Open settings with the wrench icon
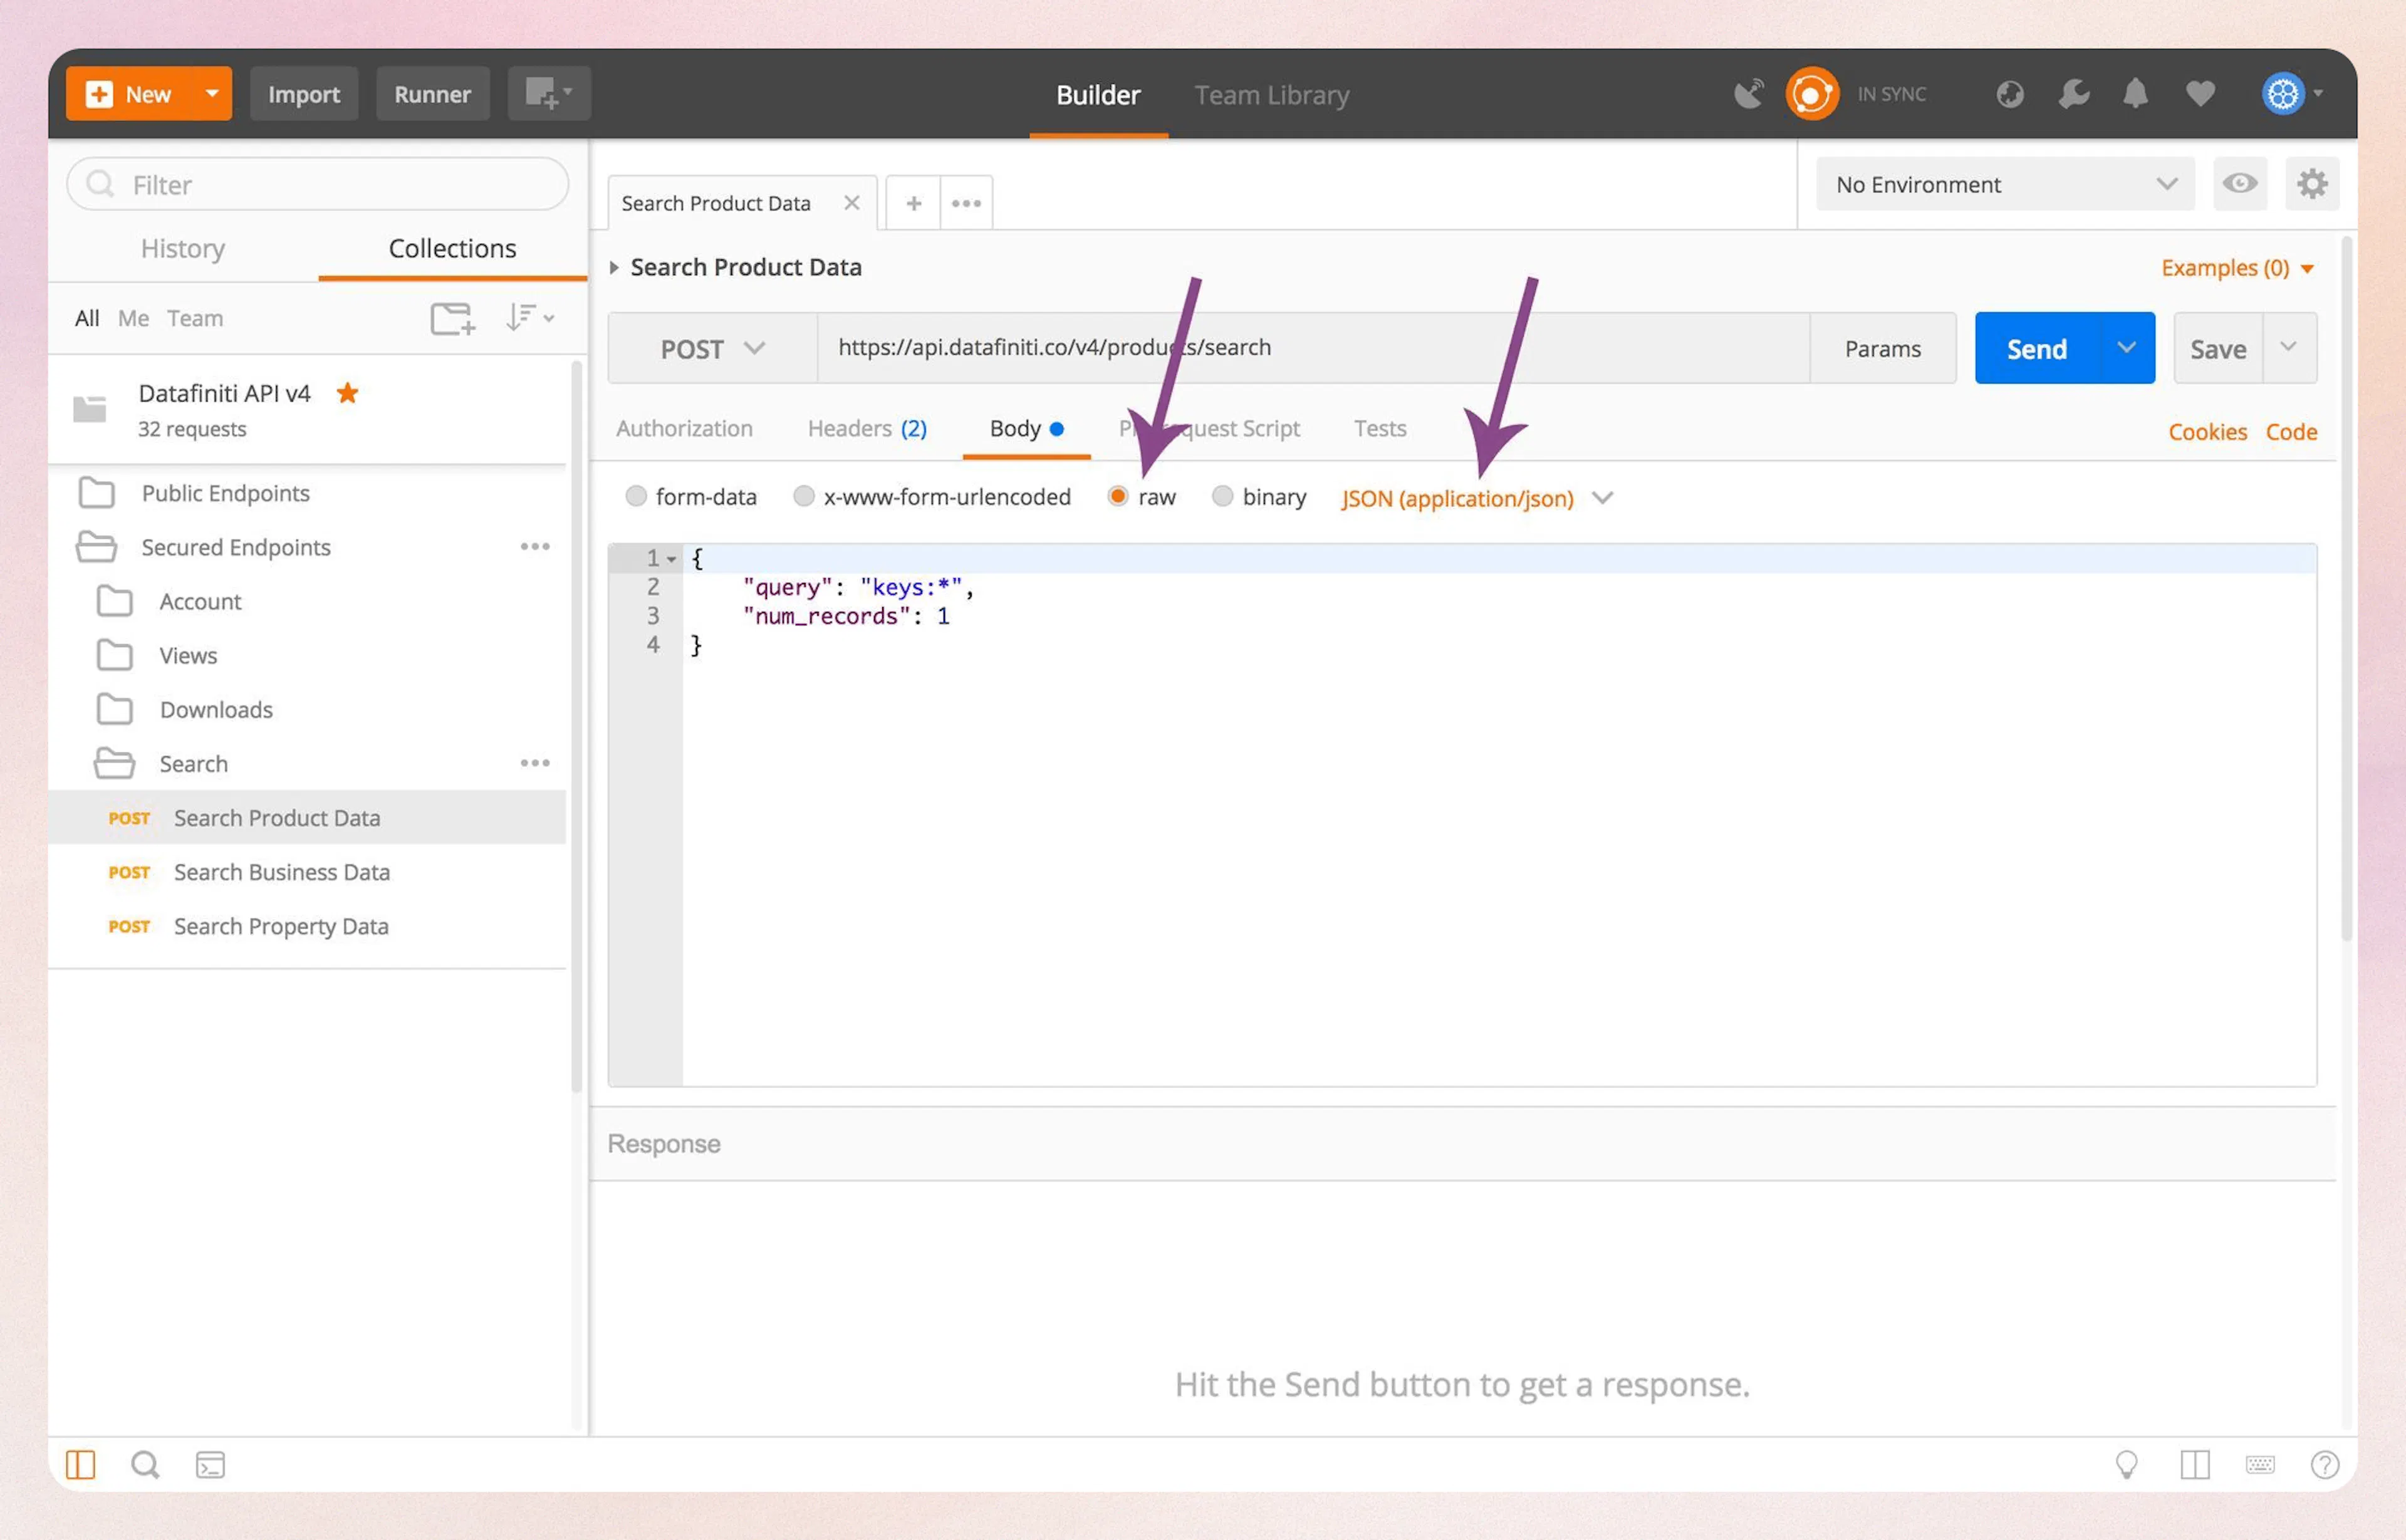Viewport: 2406px width, 1540px height. click(x=2073, y=93)
